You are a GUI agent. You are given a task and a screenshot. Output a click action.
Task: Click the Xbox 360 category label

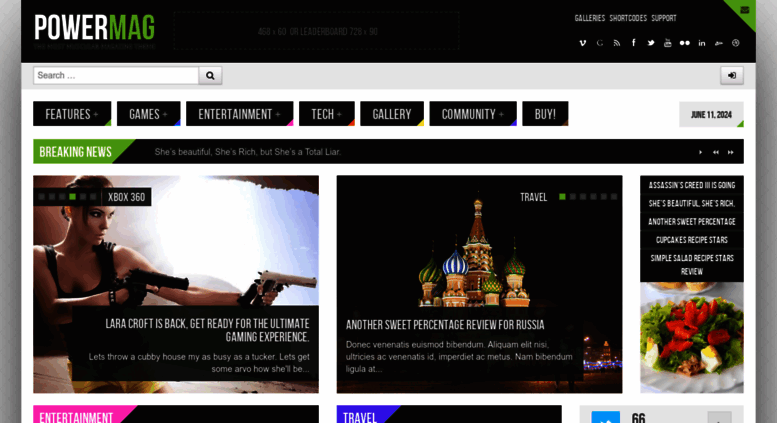tap(126, 197)
